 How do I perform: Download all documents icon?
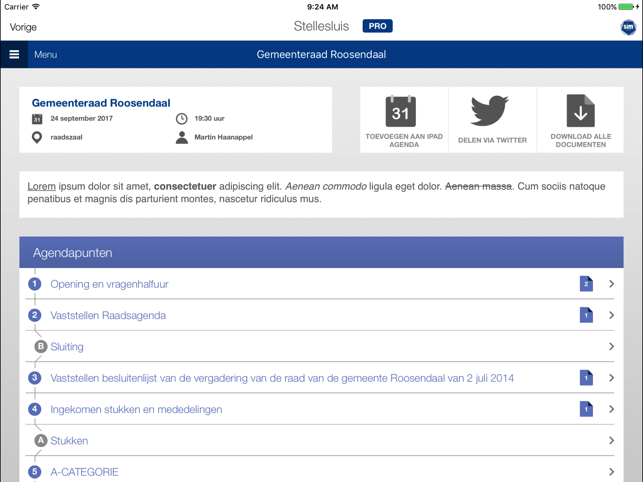tap(580, 111)
